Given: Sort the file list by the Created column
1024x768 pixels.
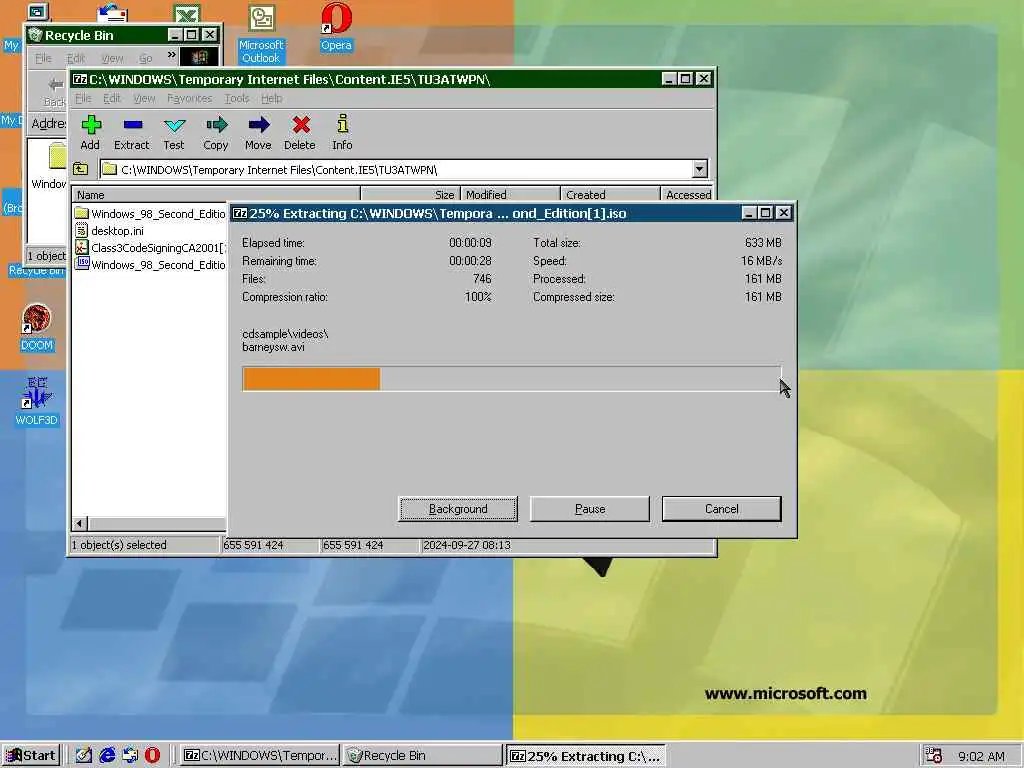Looking at the screenshot, I should pos(610,194).
